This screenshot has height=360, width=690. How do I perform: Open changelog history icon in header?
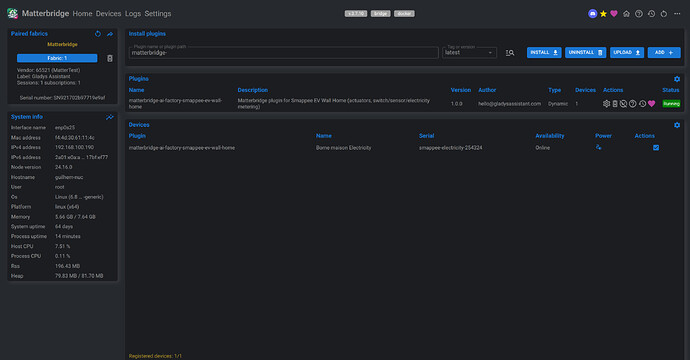pos(651,14)
